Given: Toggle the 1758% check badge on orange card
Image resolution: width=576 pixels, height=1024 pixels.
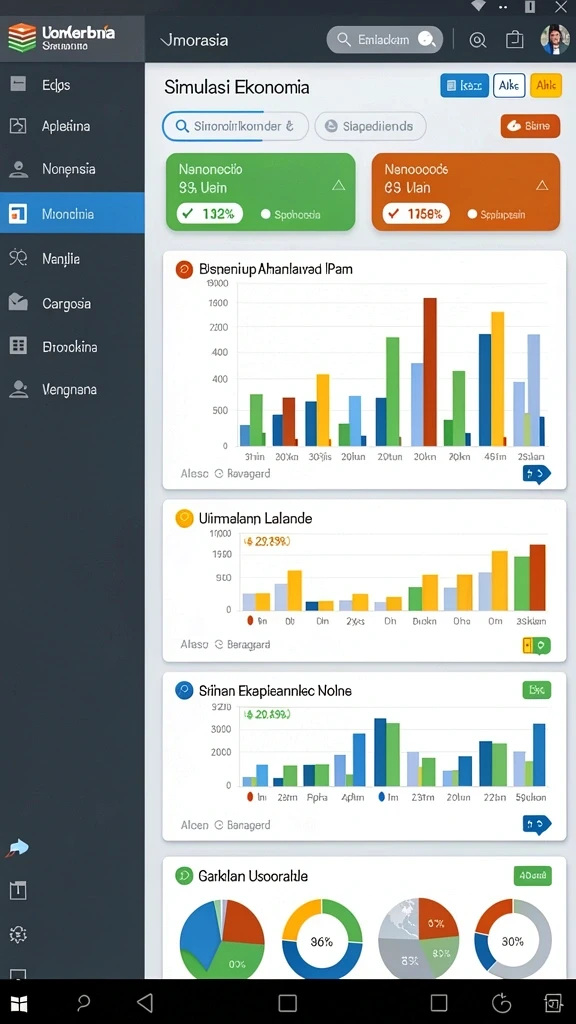Looking at the screenshot, I should (x=415, y=214).
